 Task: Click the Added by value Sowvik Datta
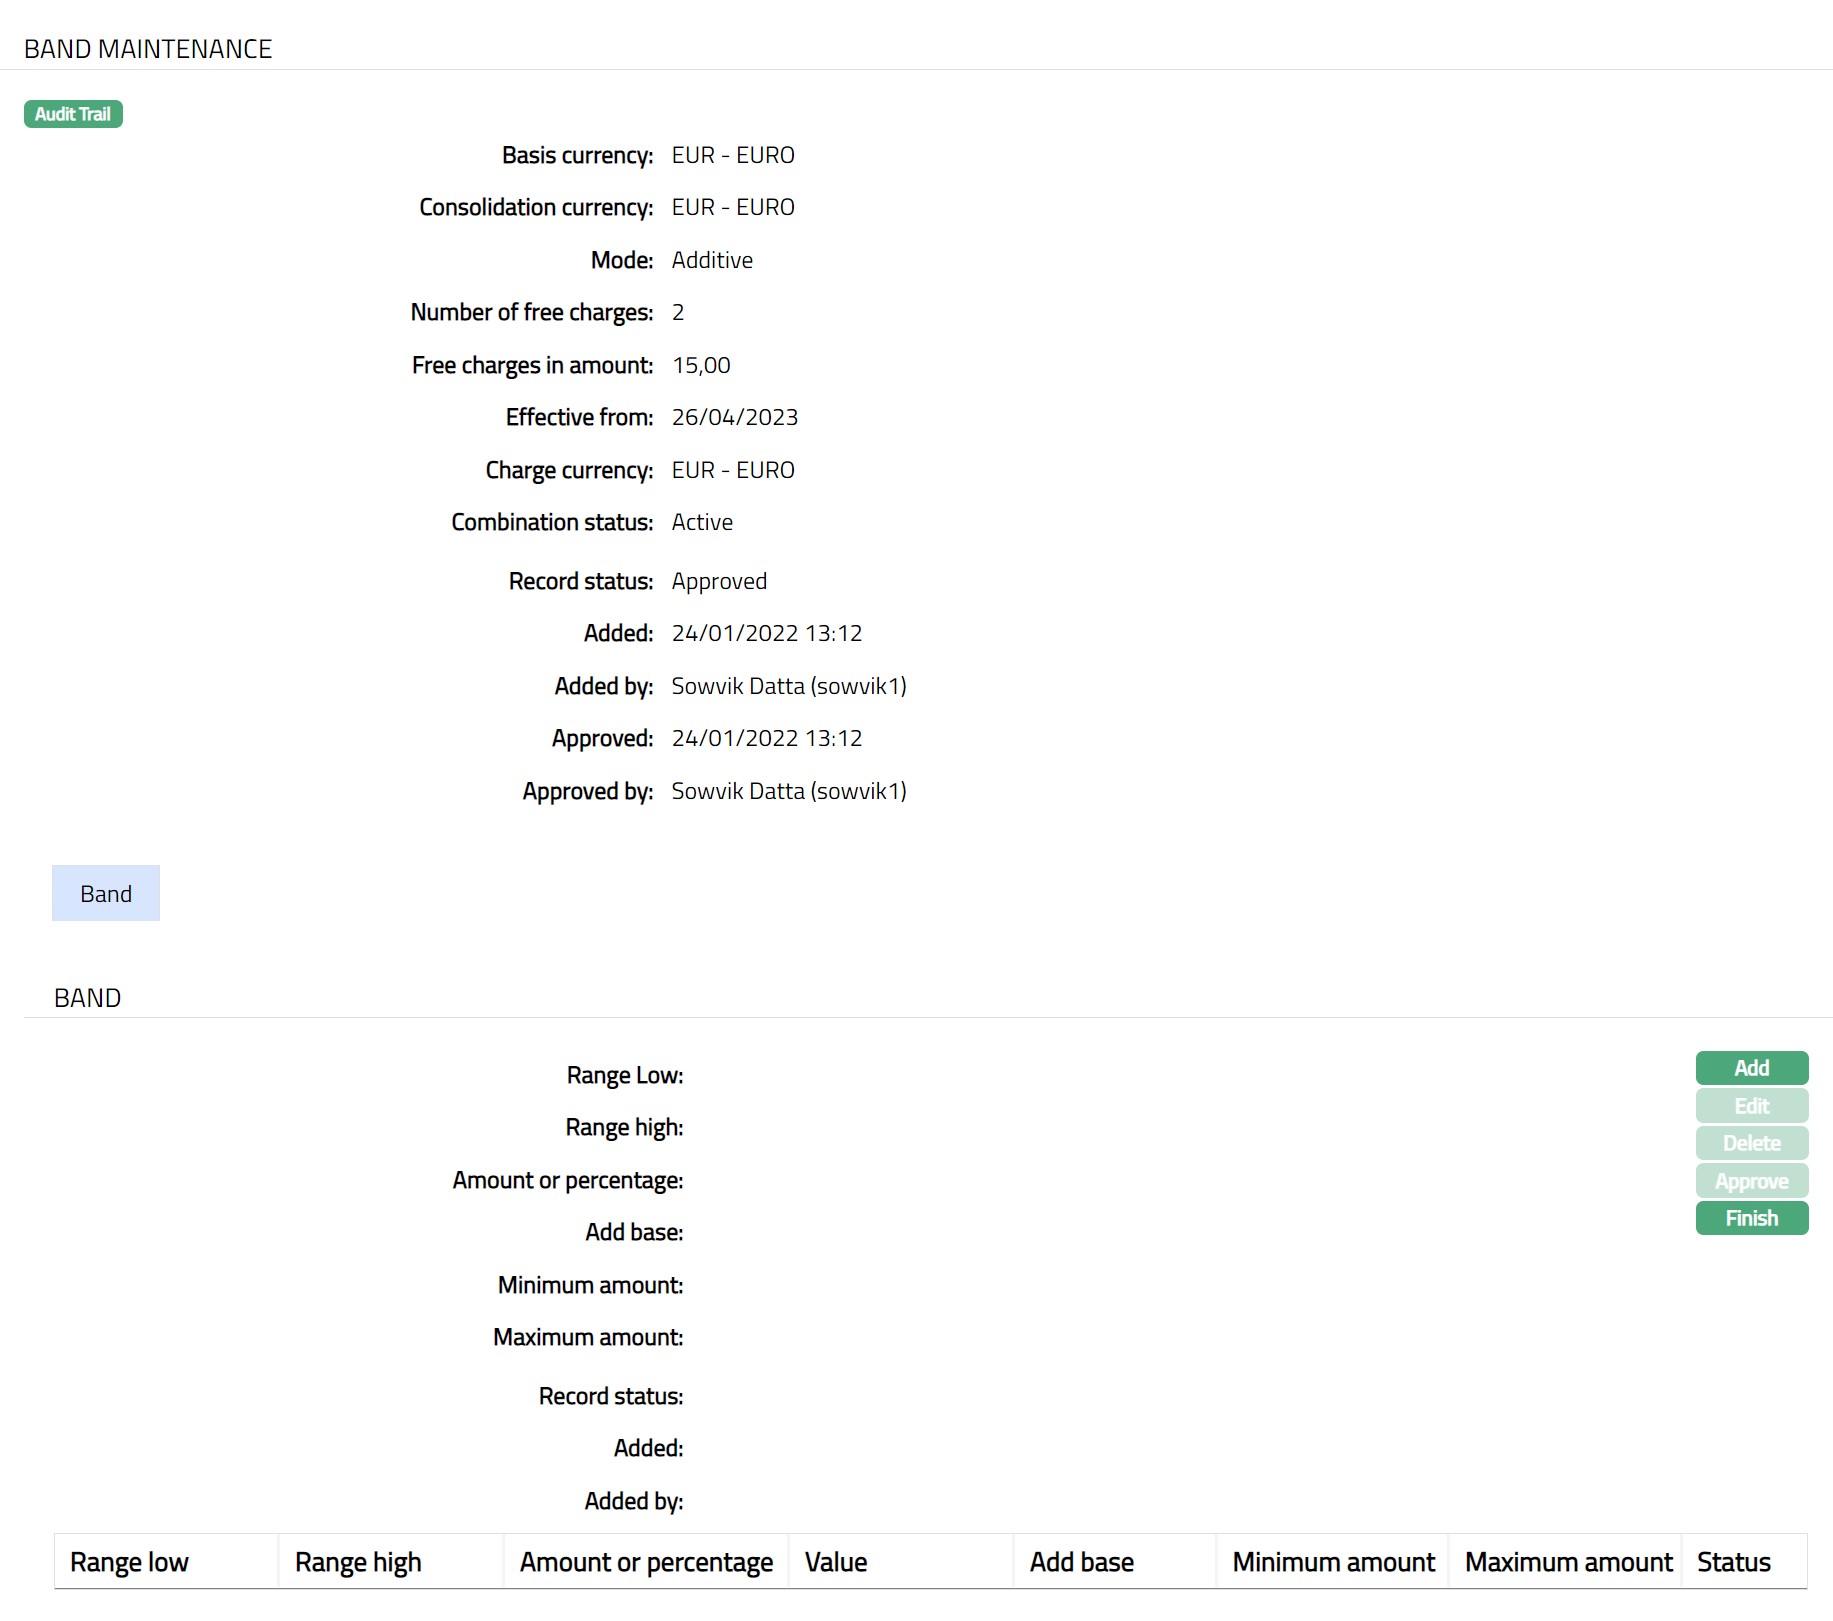coord(788,686)
